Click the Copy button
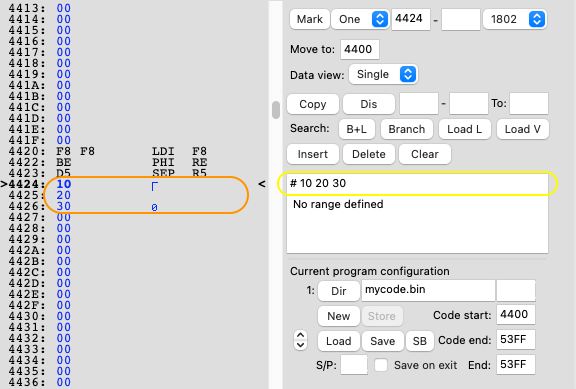The width and height of the screenshot is (576, 389). click(x=313, y=104)
